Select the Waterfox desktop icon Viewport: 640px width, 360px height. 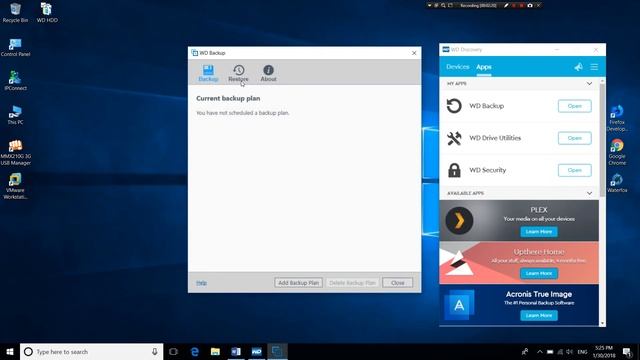617,182
